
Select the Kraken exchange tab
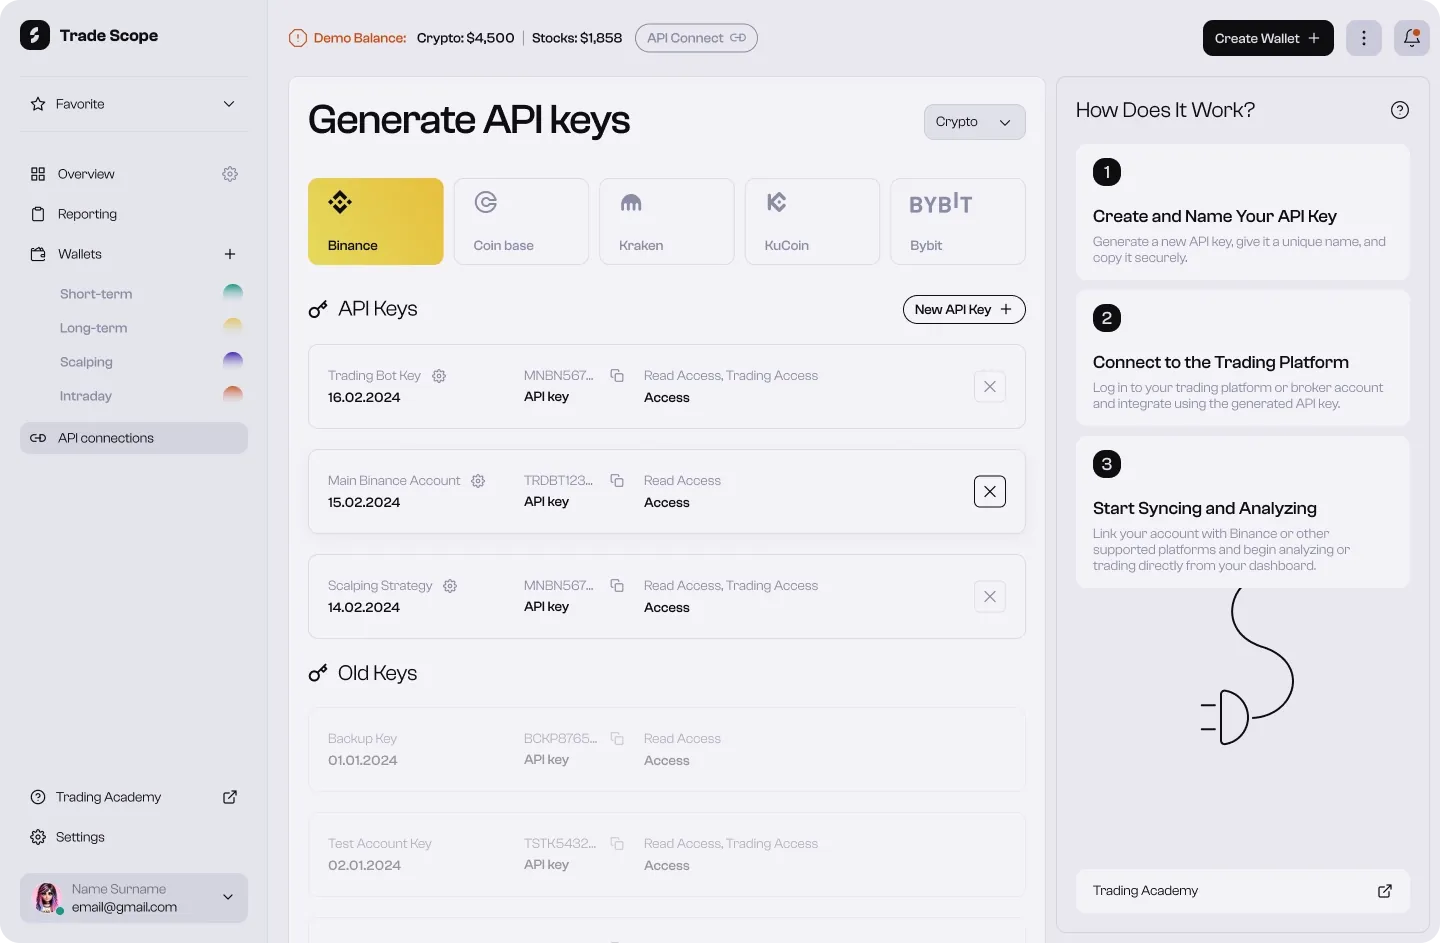pos(667,222)
